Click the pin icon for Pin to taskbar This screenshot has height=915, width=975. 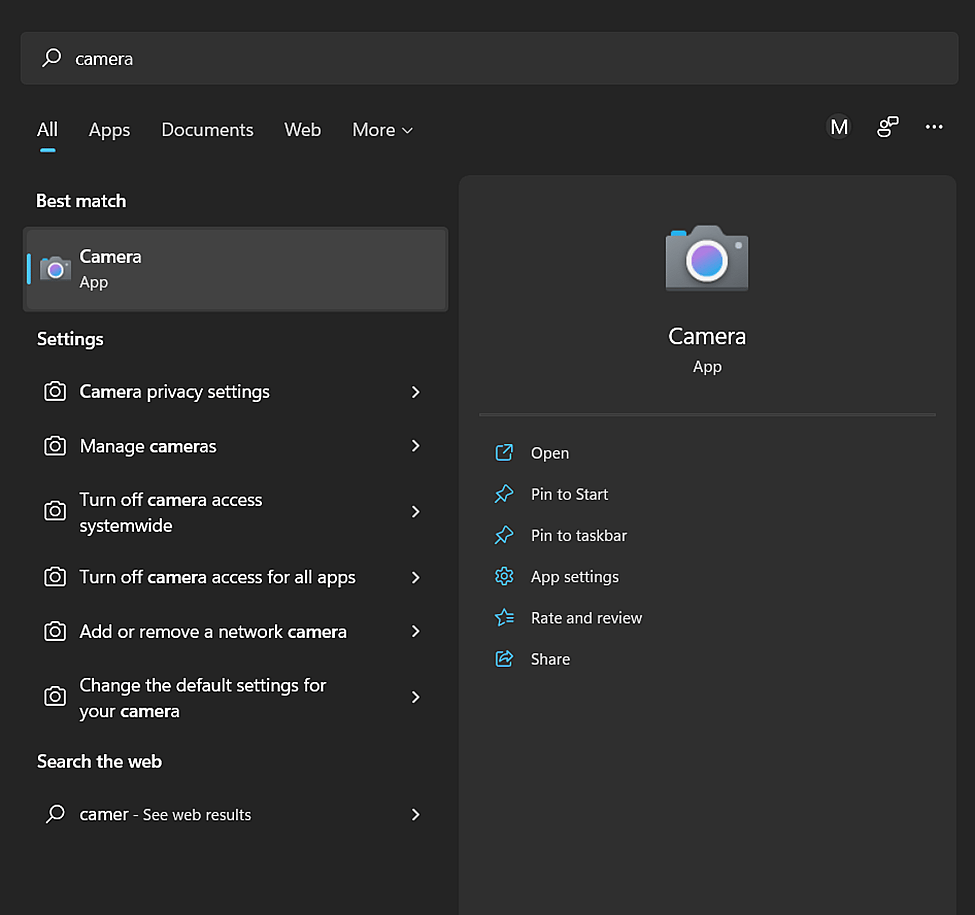coord(504,535)
